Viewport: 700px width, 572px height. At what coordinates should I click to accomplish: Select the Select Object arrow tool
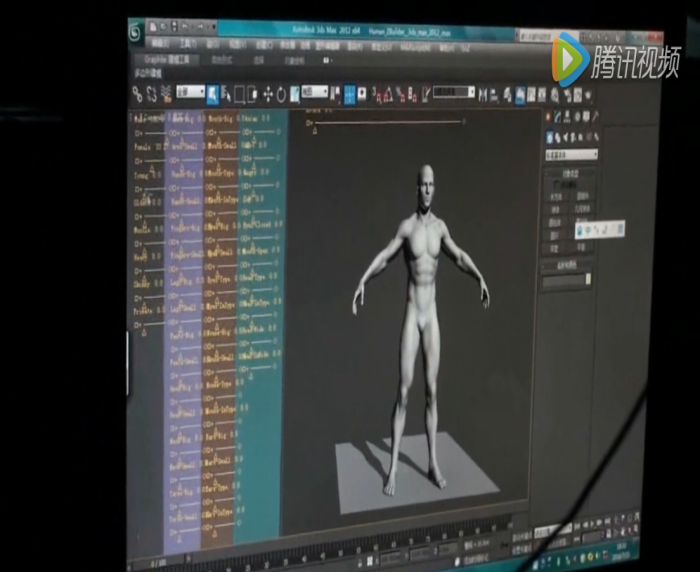[212, 95]
